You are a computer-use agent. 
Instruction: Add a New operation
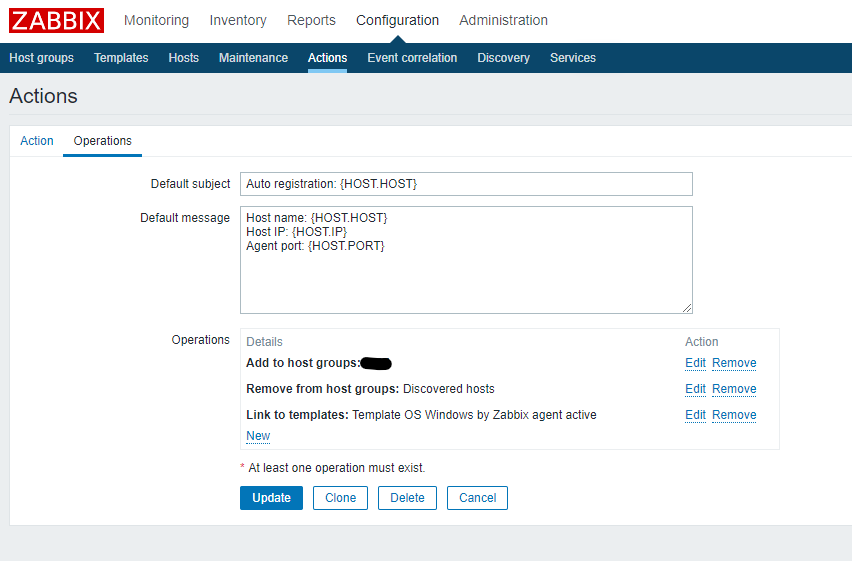point(258,436)
